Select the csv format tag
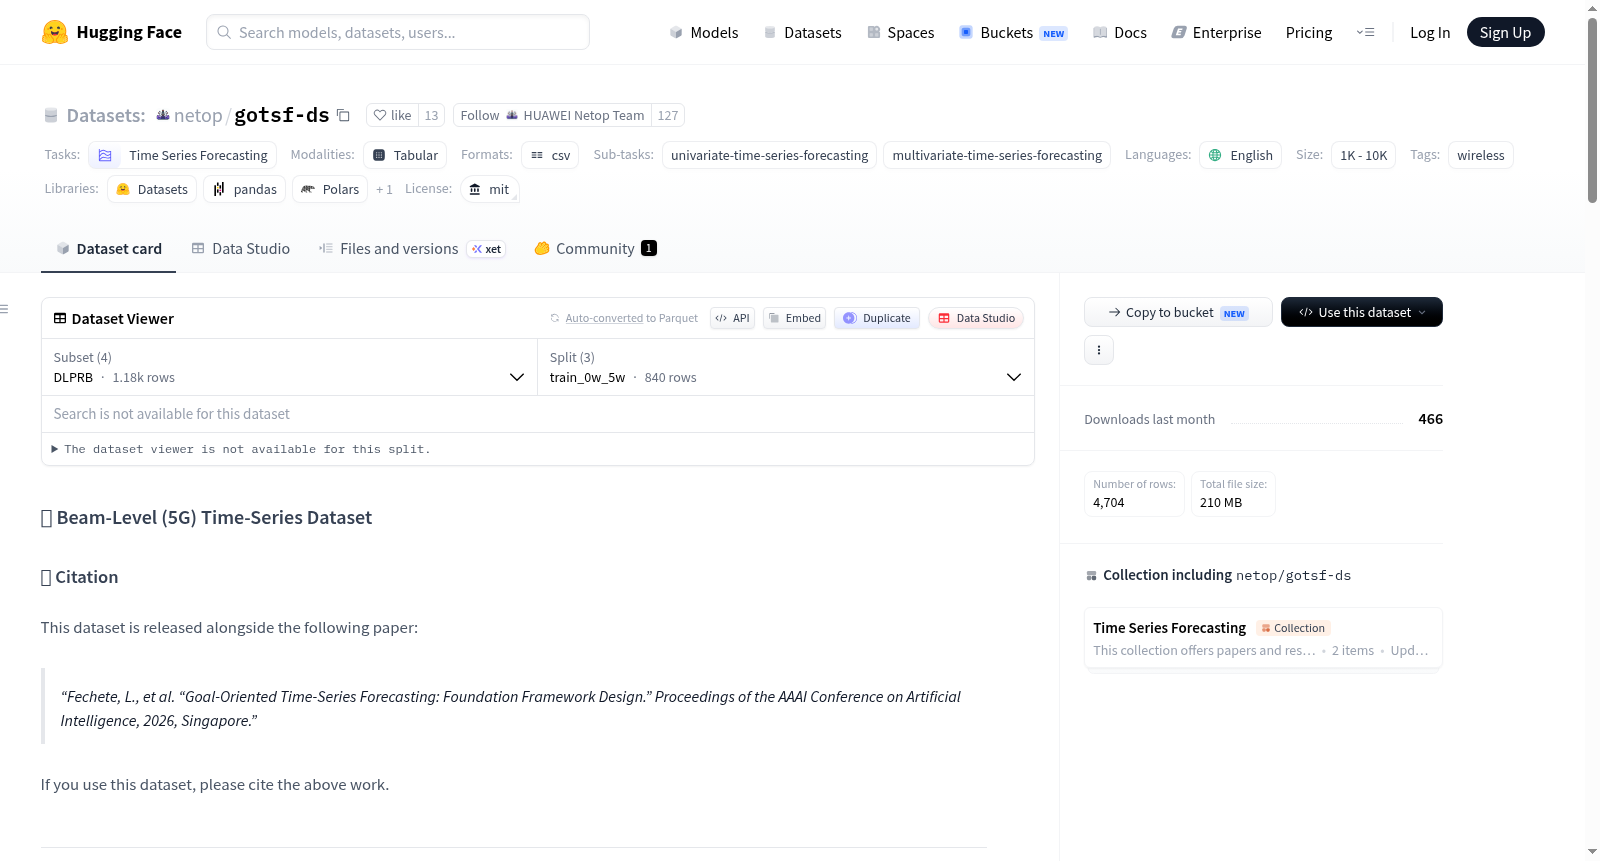 click(x=550, y=155)
